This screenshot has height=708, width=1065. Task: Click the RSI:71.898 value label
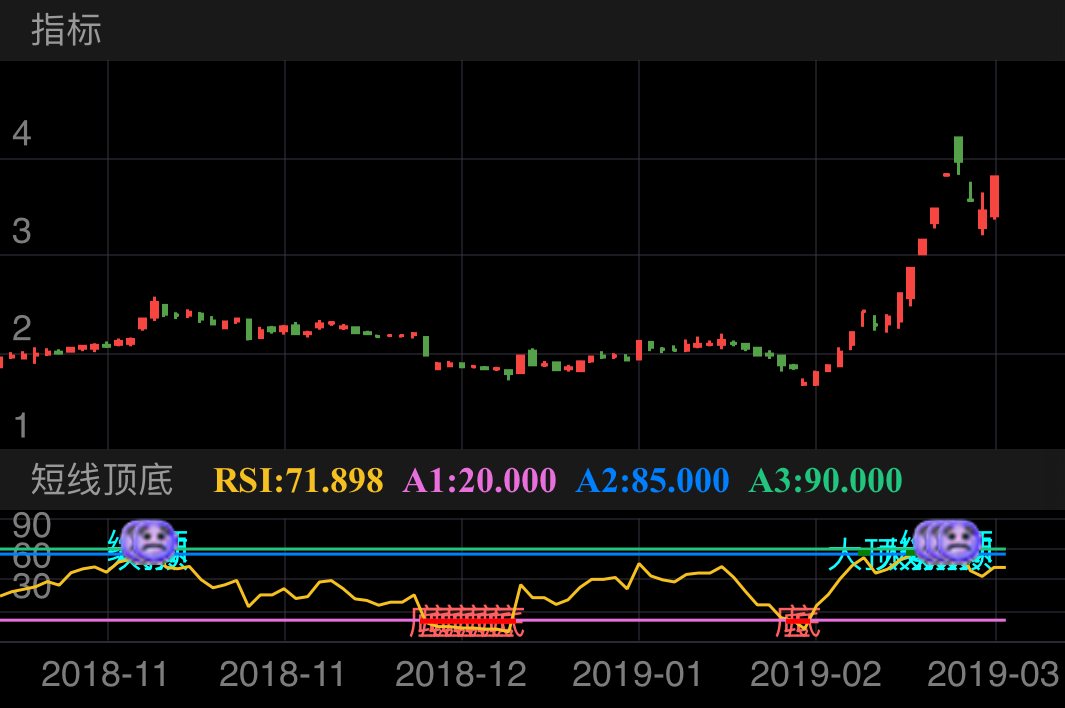[298, 480]
